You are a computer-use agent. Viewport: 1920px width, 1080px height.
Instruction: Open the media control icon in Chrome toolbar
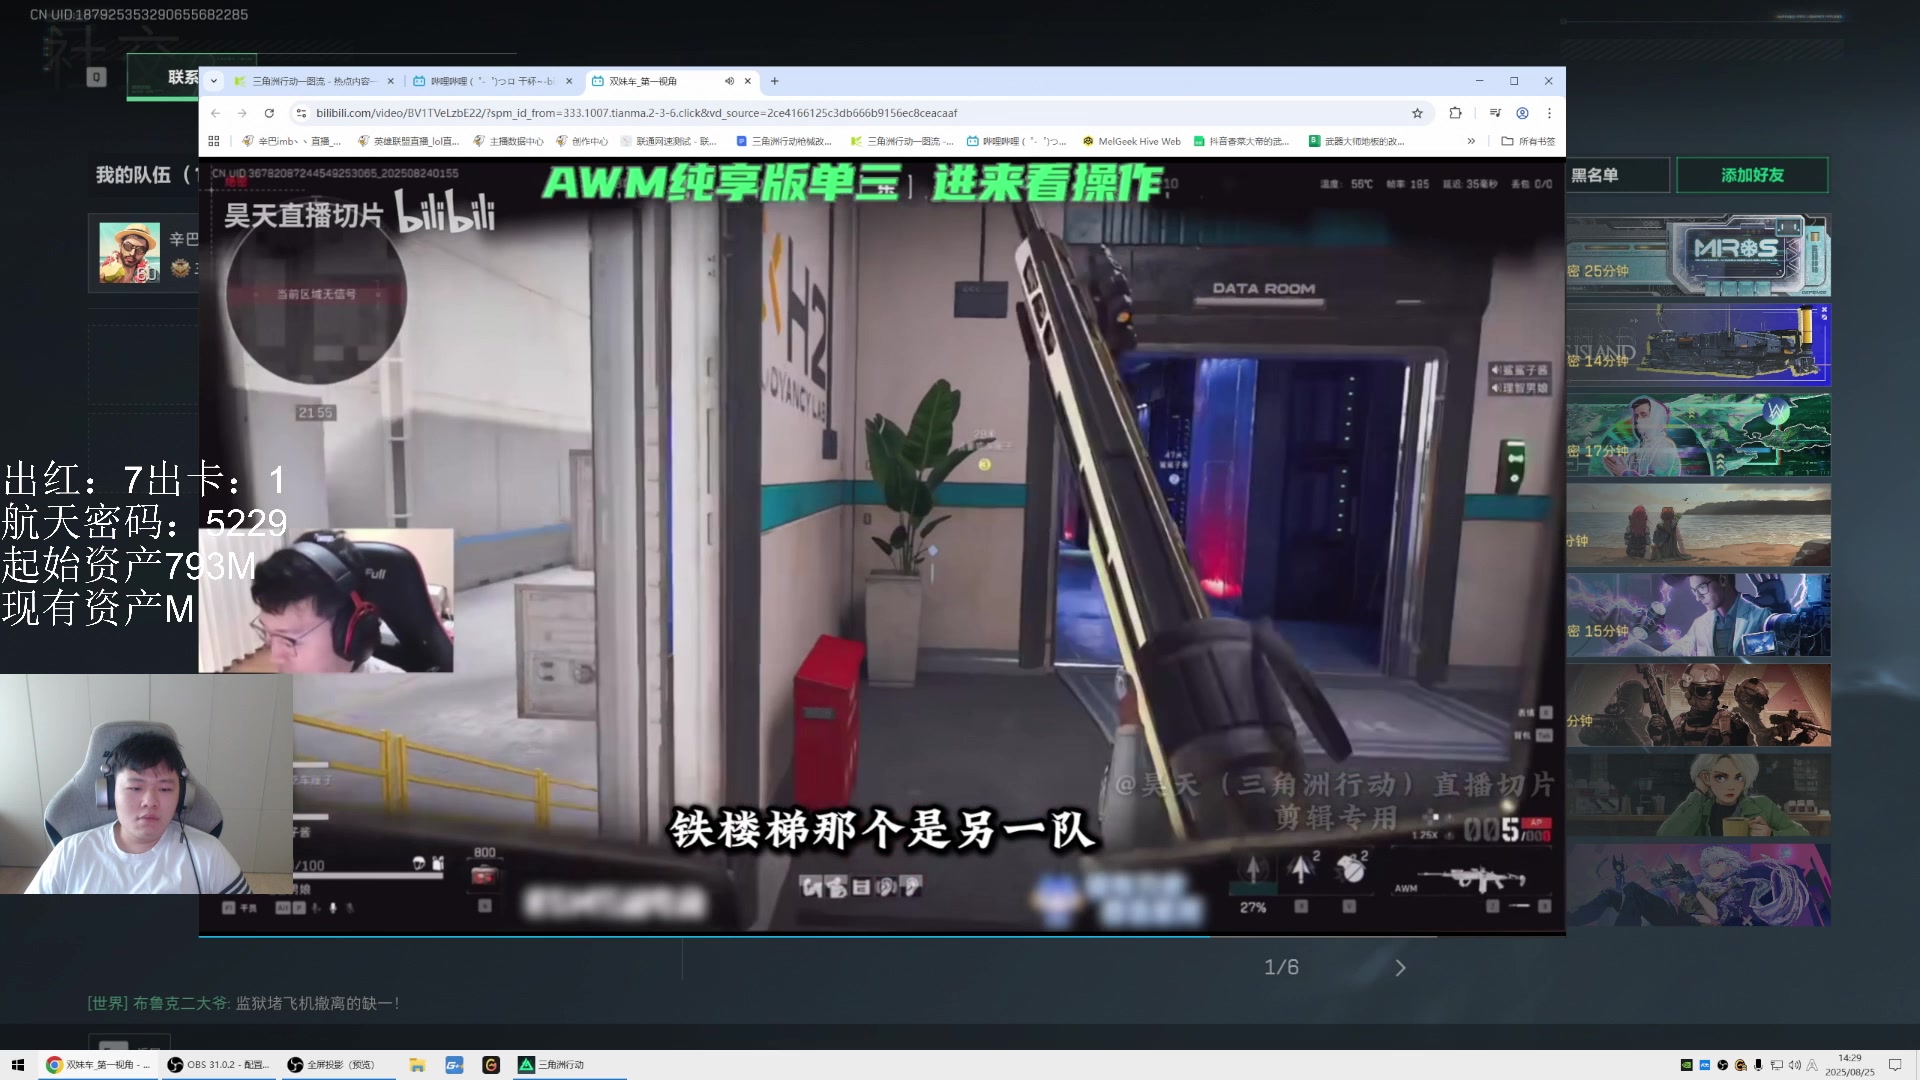pyautogui.click(x=1495, y=113)
